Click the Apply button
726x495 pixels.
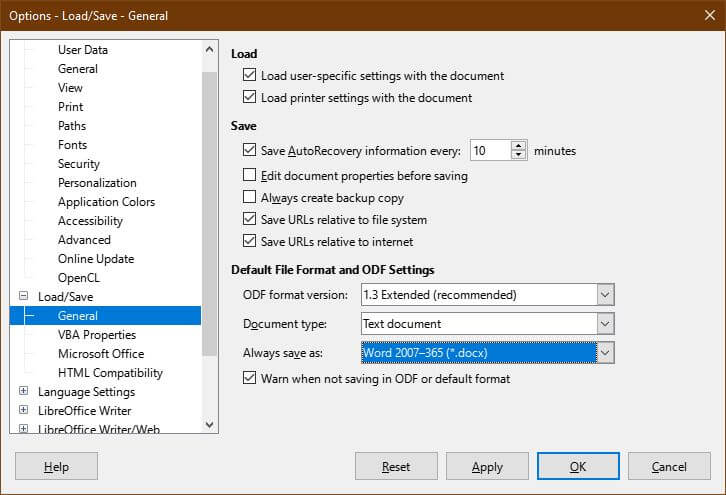click(487, 467)
